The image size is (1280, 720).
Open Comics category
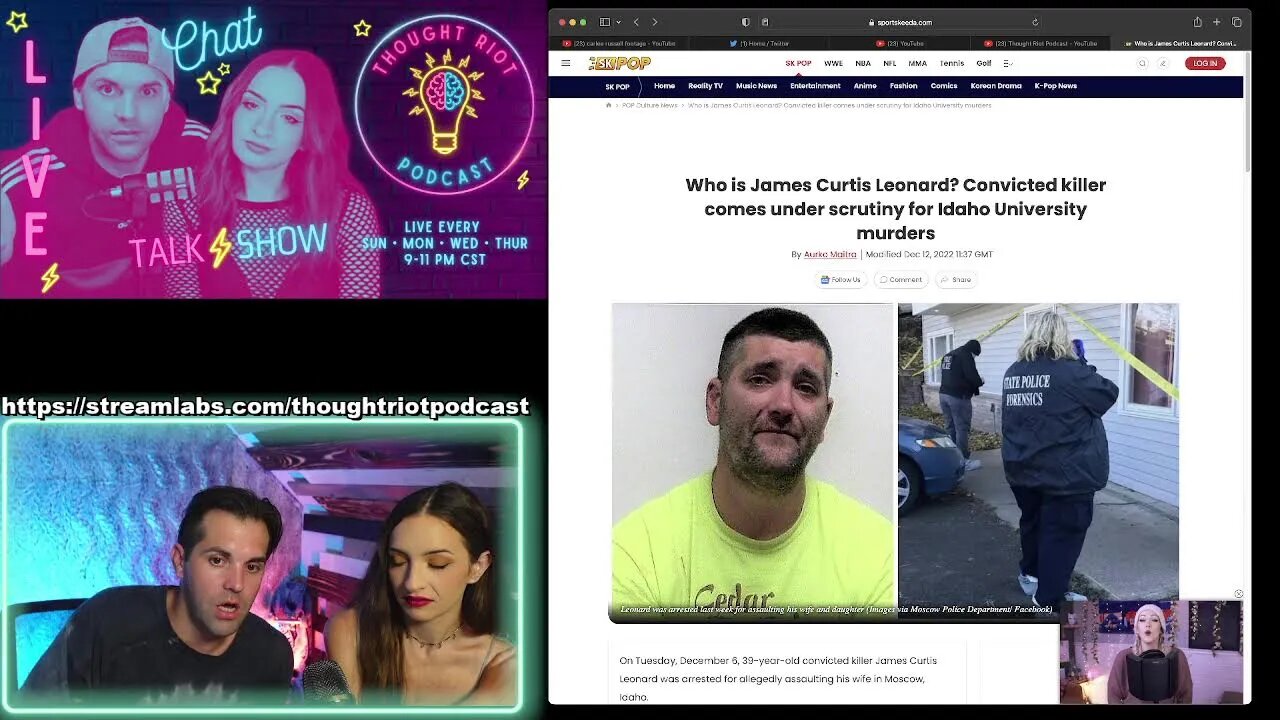point(944,86)
